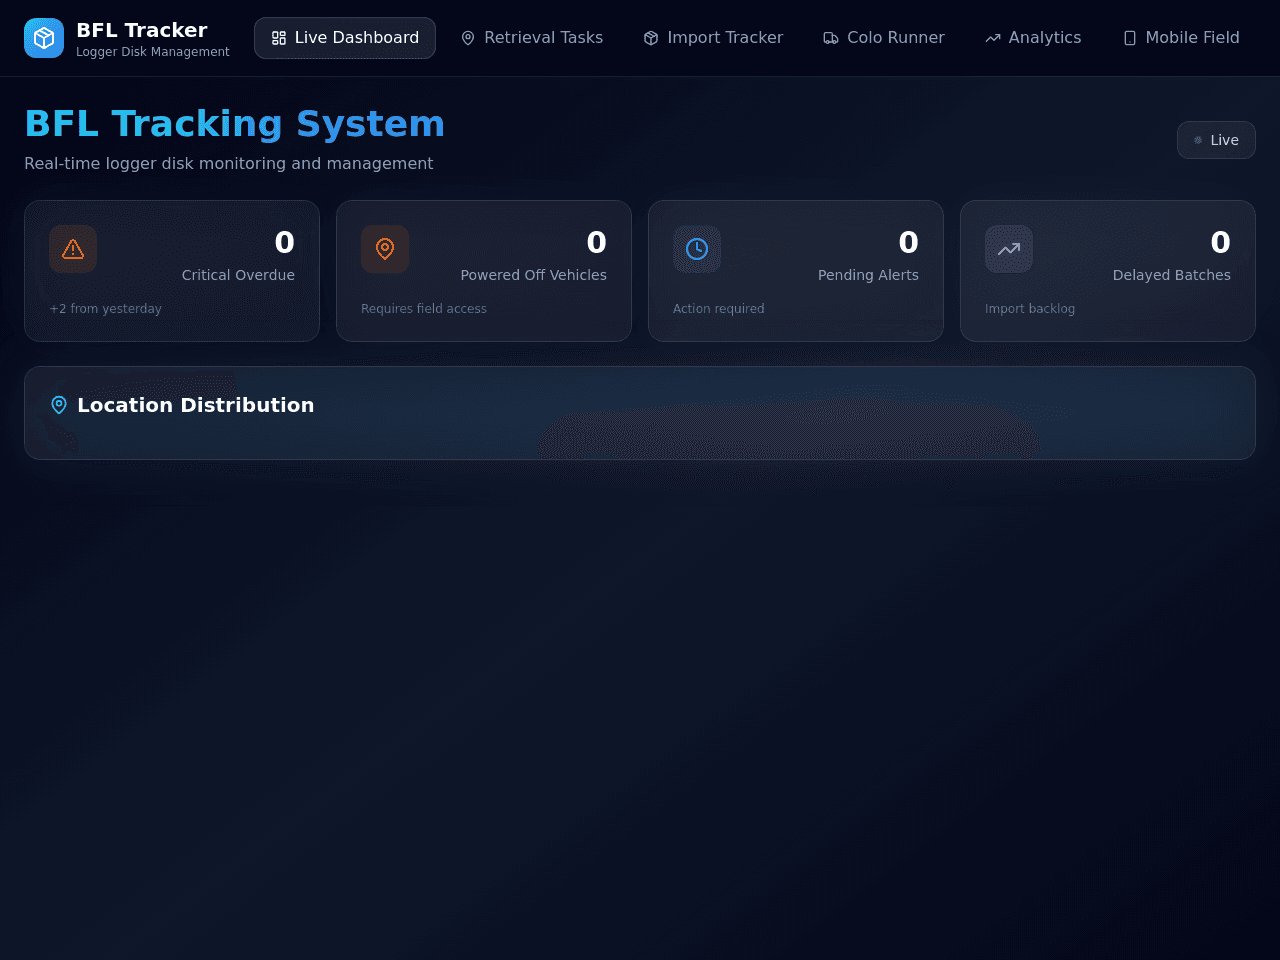Click the BFL Tracker brand name
This screenshot has width=1280, height=960.
142,30
